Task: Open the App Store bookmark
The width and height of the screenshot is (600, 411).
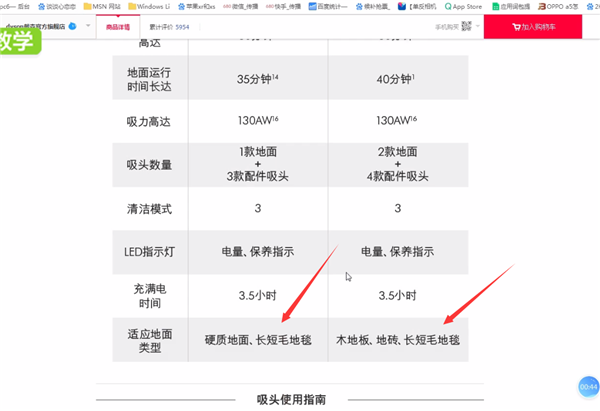Action: 463,7
